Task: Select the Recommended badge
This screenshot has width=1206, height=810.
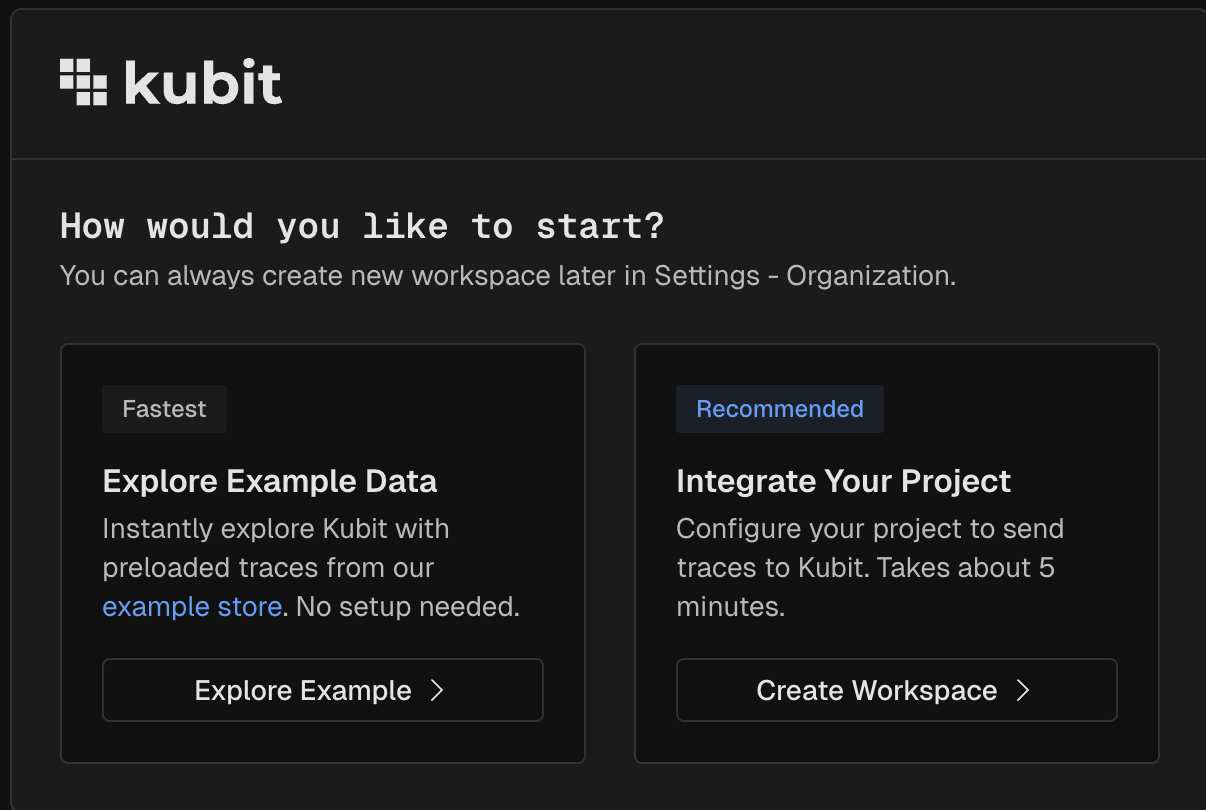Action: [x=779, y=409]
